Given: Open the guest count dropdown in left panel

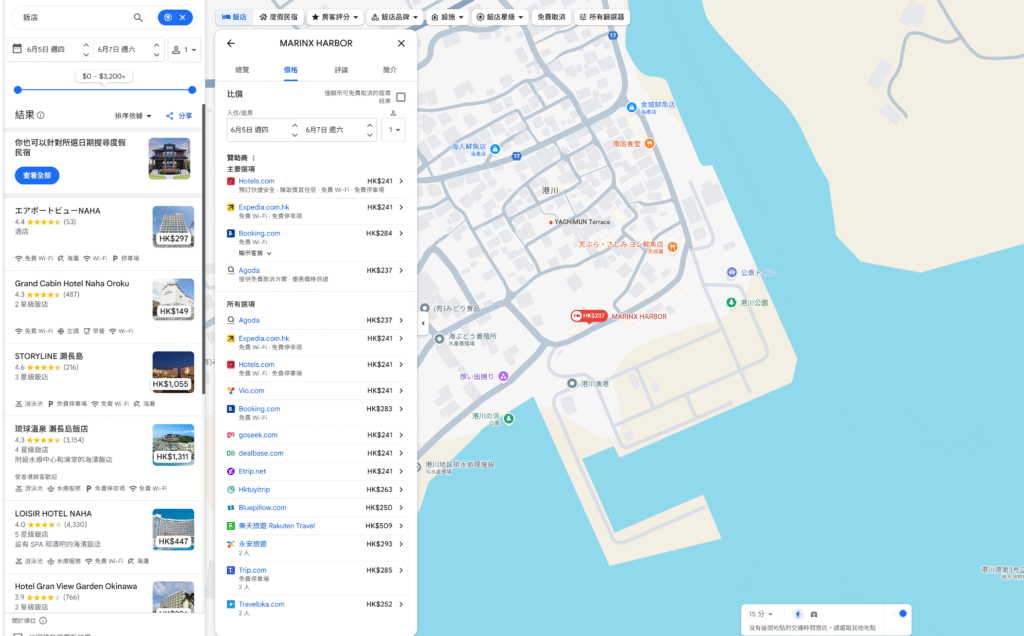Looking at the screenshot, I should coord(184,50).
